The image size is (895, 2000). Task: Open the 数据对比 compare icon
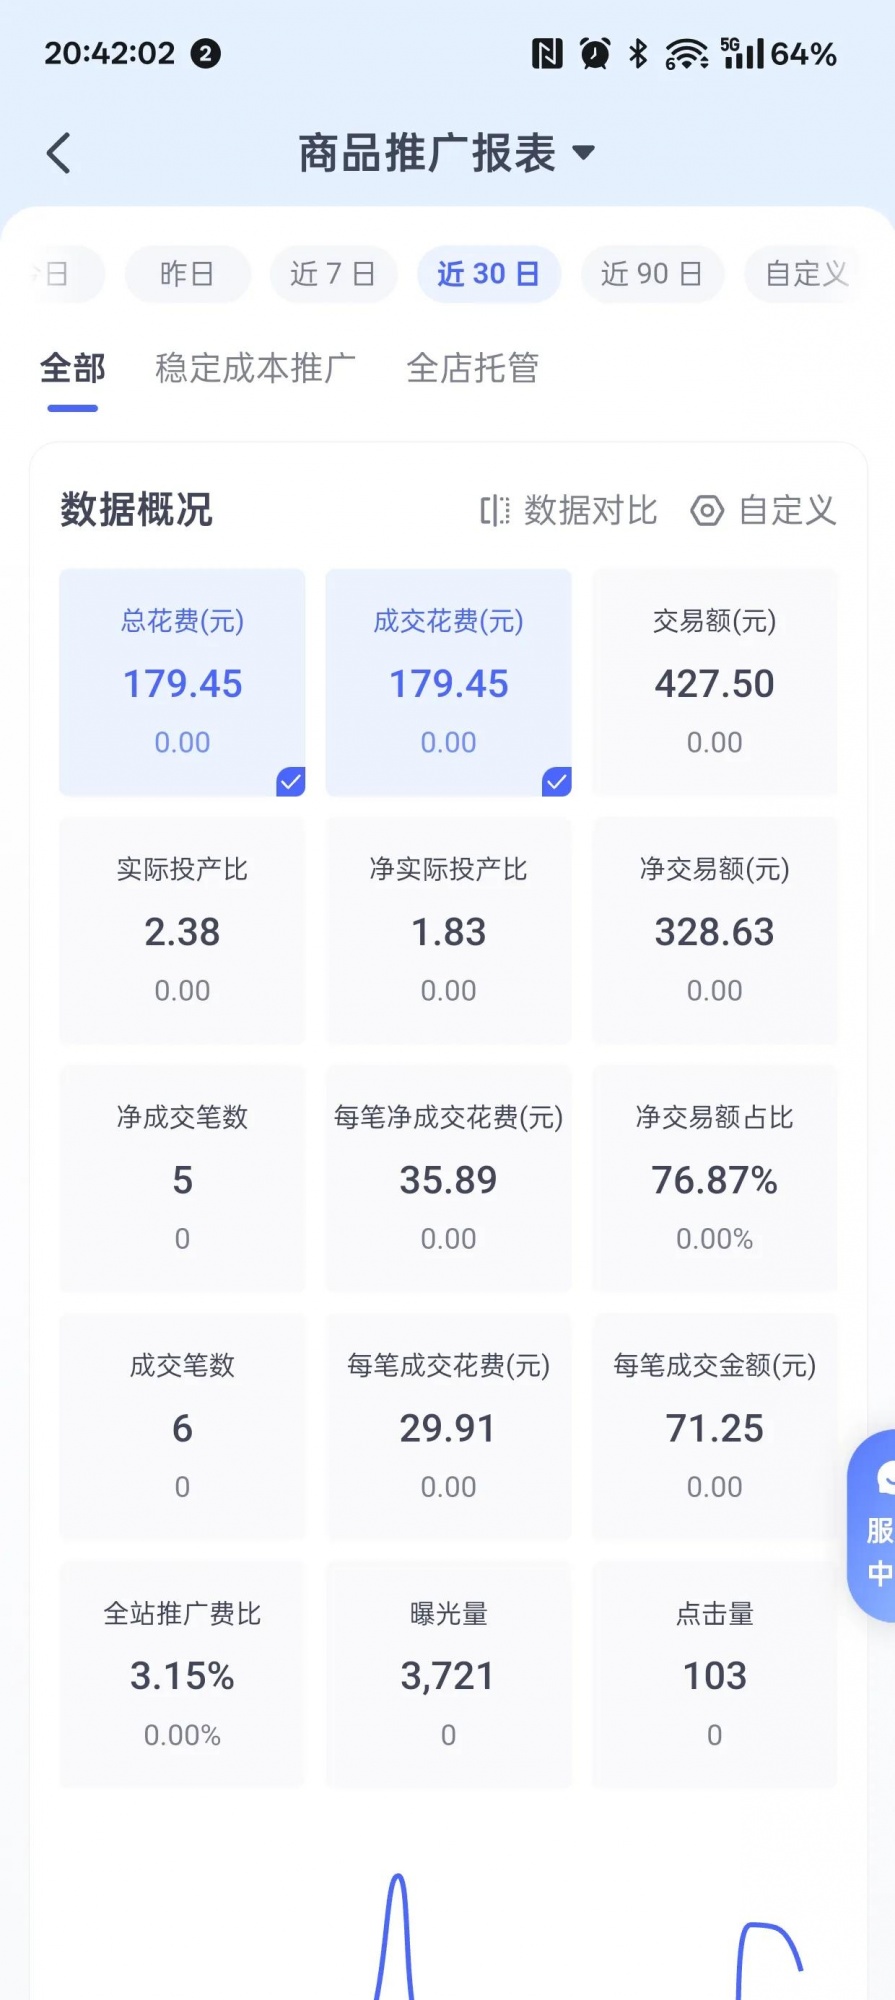[495, 511]
